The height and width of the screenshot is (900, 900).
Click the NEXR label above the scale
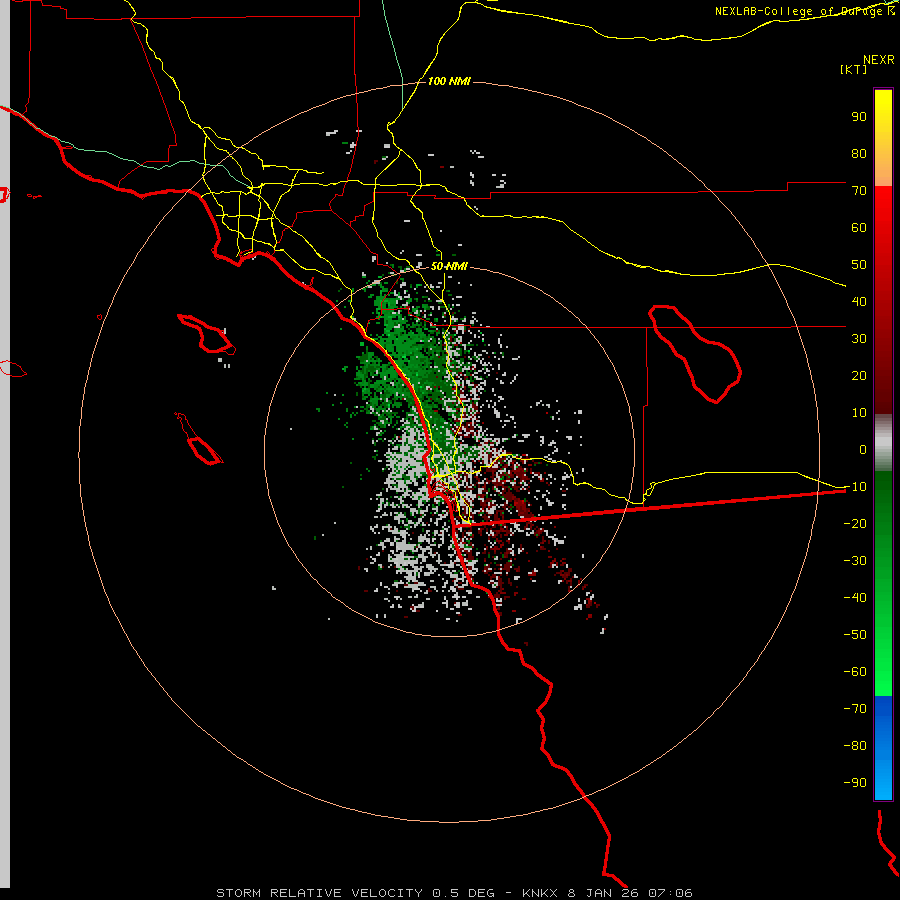879,60
